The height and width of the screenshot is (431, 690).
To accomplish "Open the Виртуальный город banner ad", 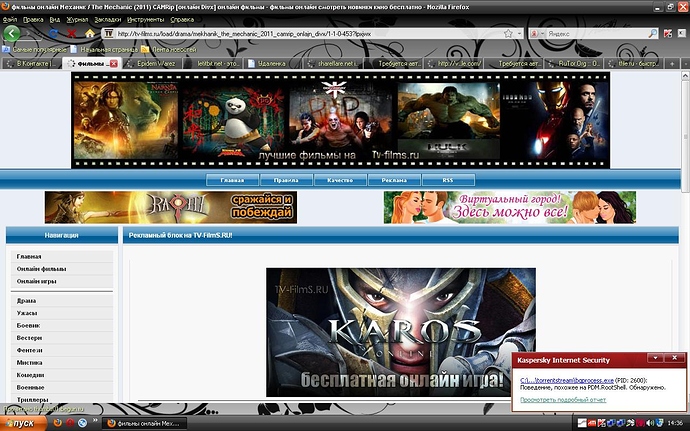I will 510,207.
